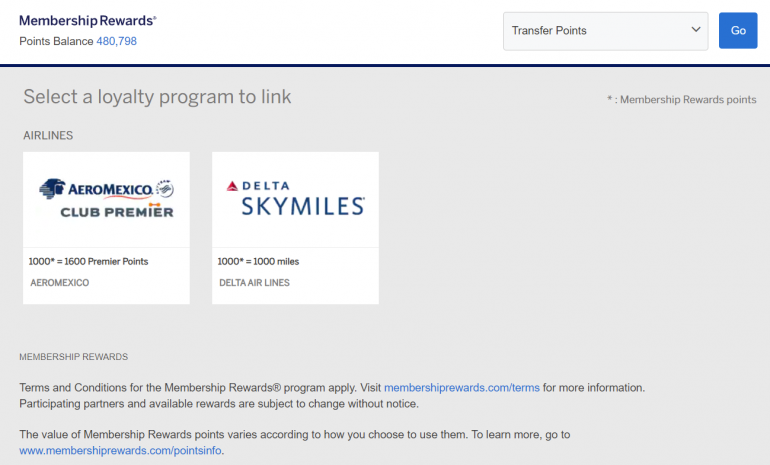Click the SkyTeam emblem beside Aeromexico

pyautogui.click(x=165, y=188)
